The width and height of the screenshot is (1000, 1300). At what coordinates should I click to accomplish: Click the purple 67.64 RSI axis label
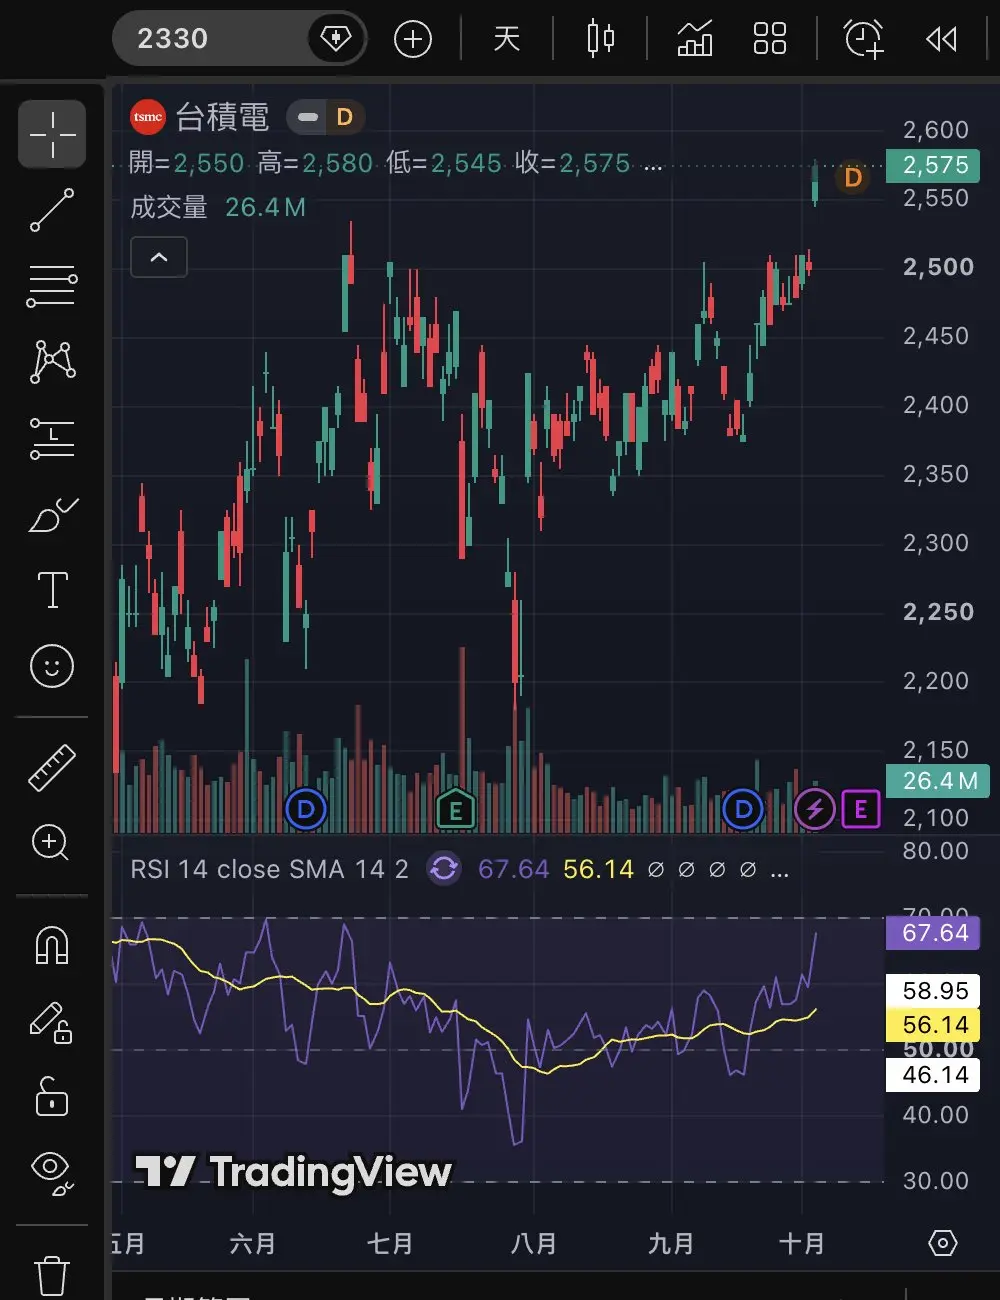(934, 933)
